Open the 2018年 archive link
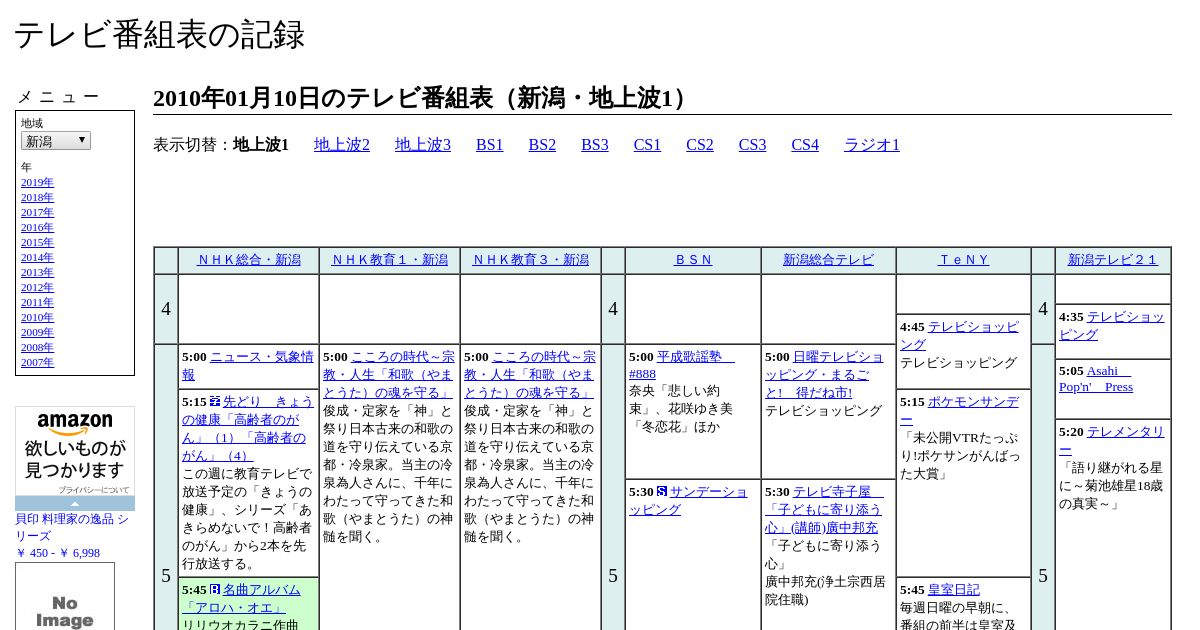 [x=37, y=197]
